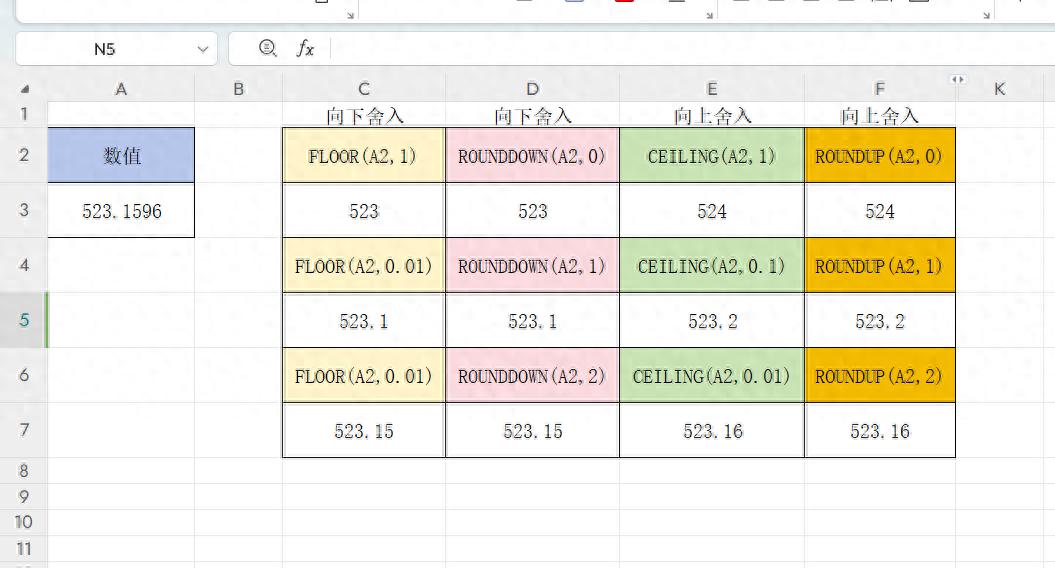Select row 9 header

[24, 497]
